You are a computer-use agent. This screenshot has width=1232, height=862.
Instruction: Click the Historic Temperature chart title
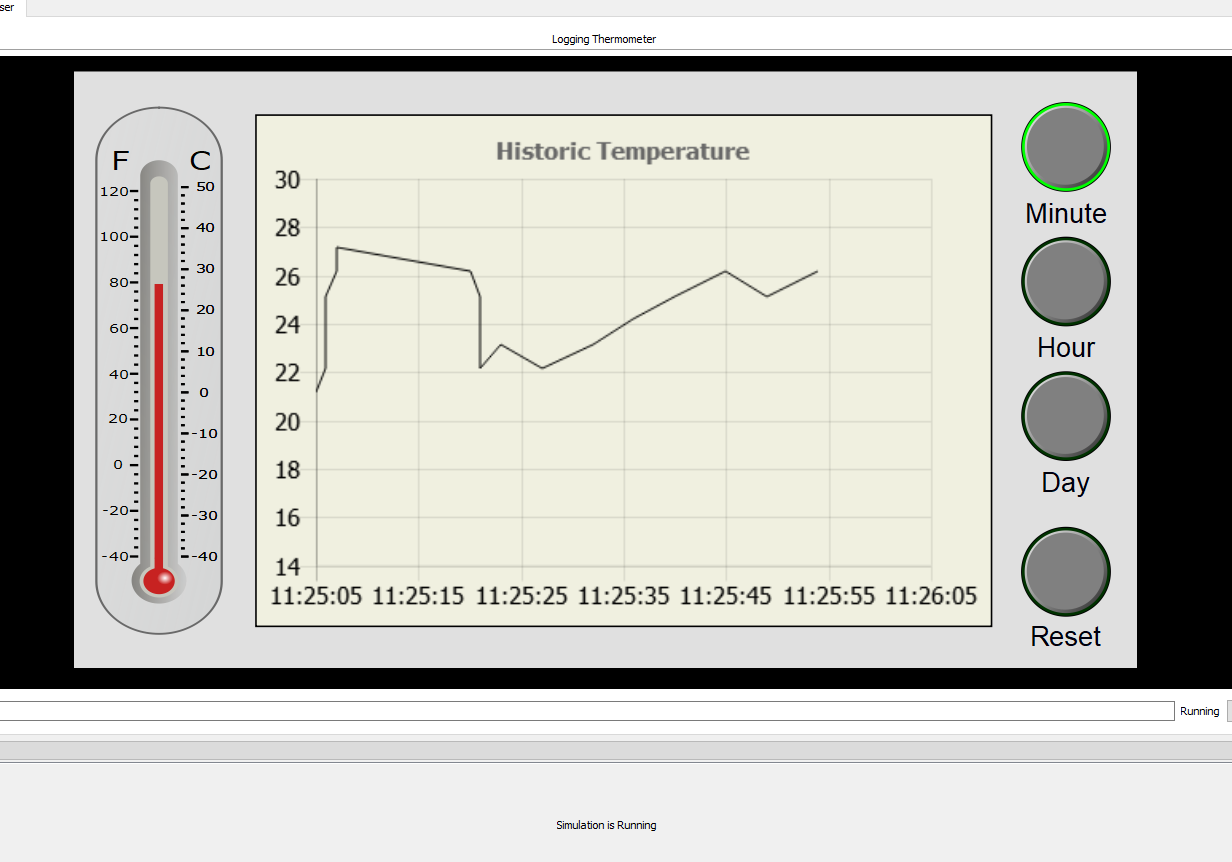click(x=621, y=151)
